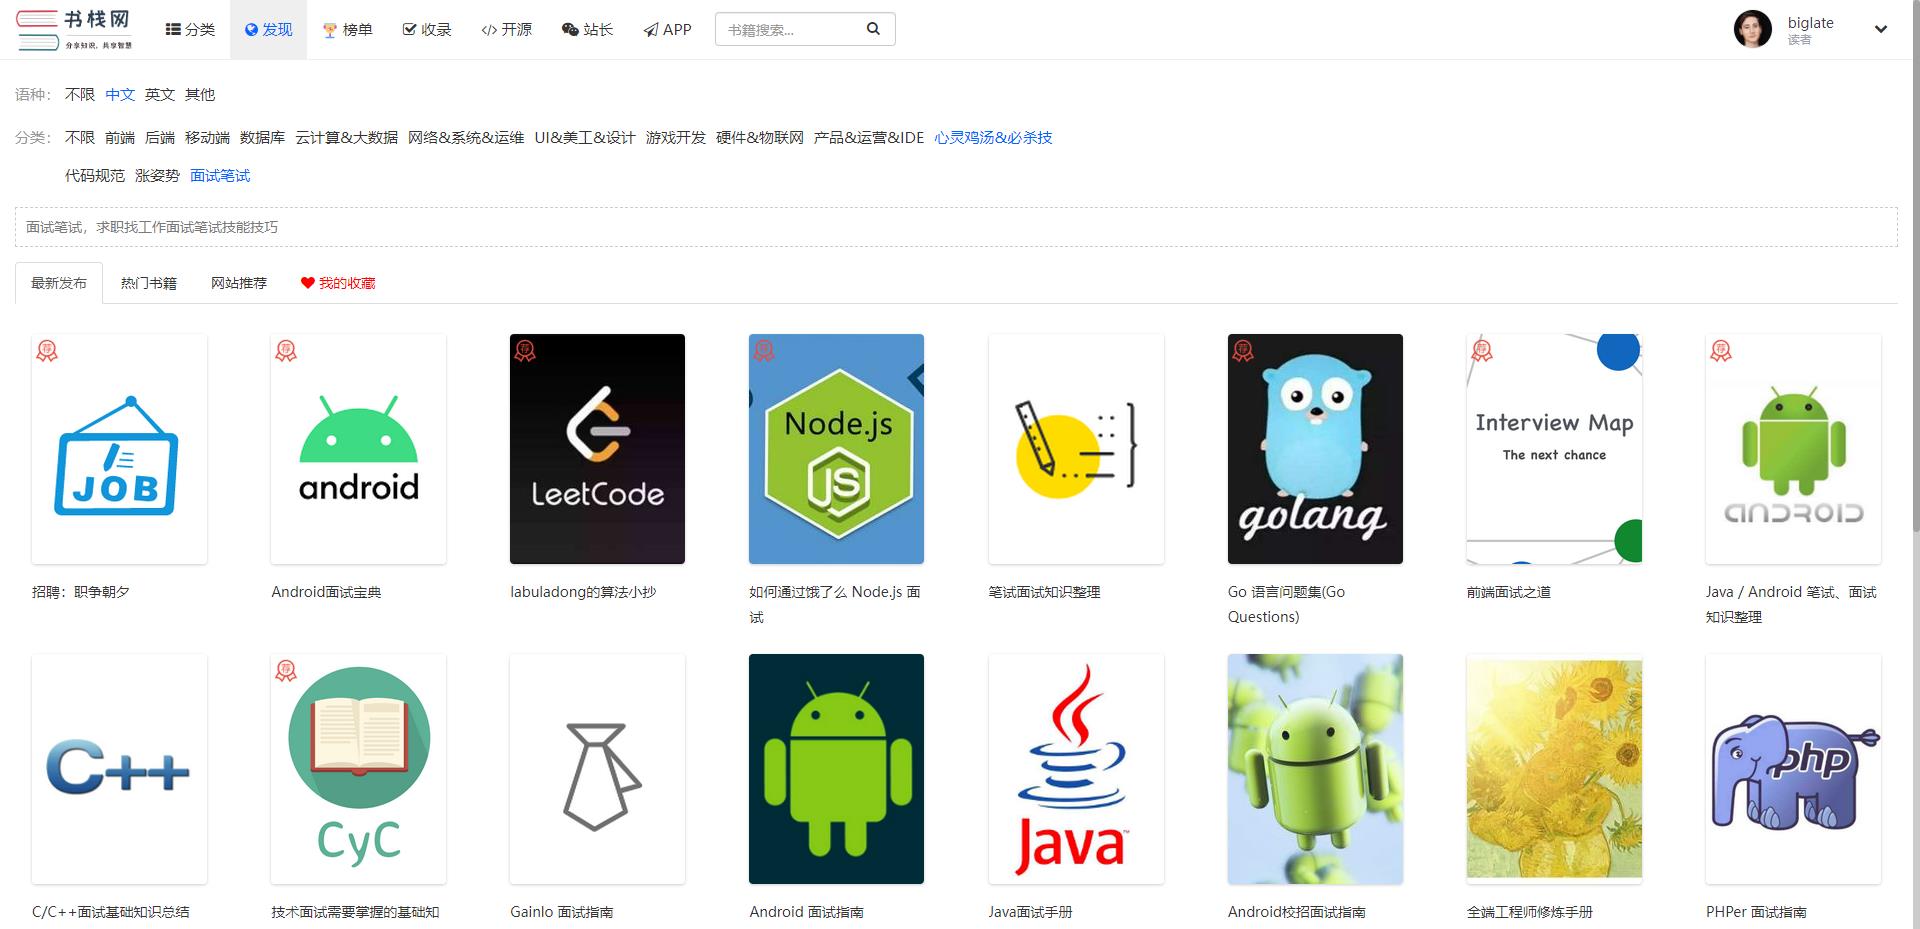
Task: Open the C/C++面试基础知识总结 title
Action: point(110,912)
